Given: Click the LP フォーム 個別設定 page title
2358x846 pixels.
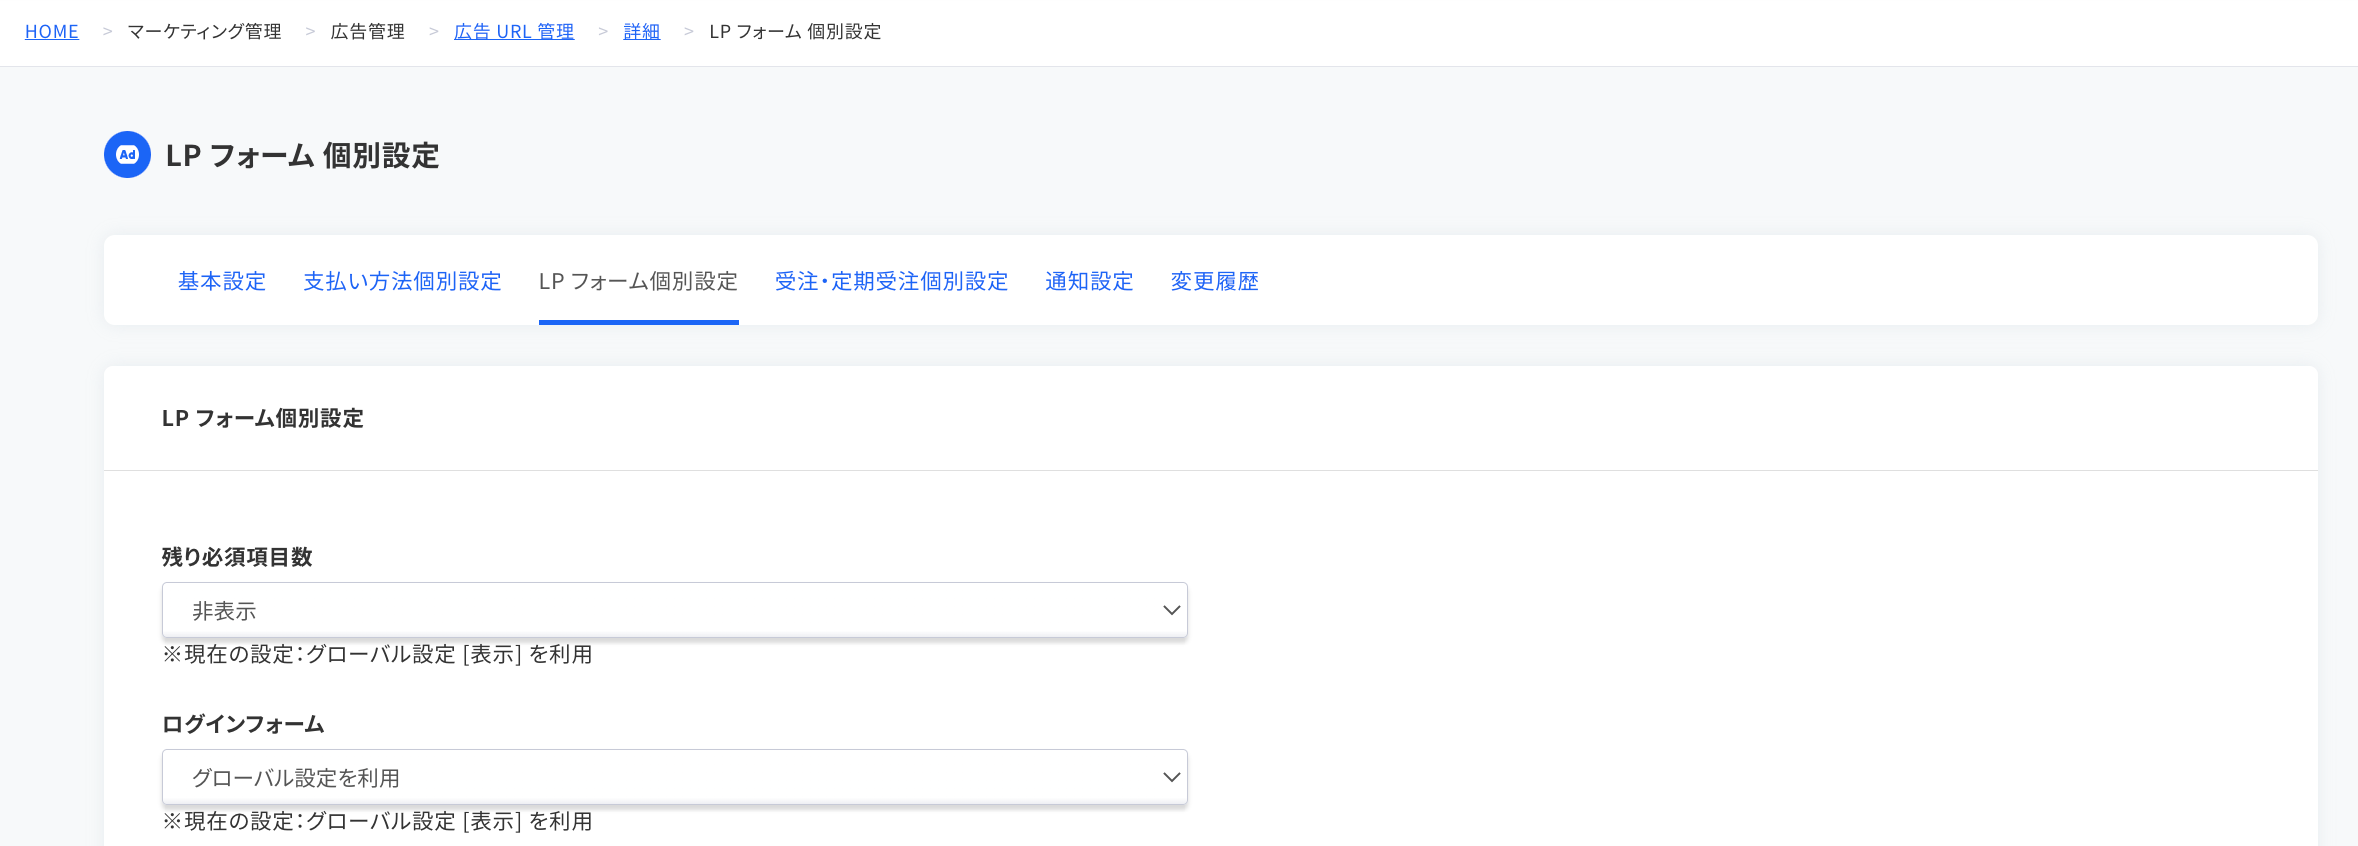Looking at the screenshot, I should (x=303, y=156).
